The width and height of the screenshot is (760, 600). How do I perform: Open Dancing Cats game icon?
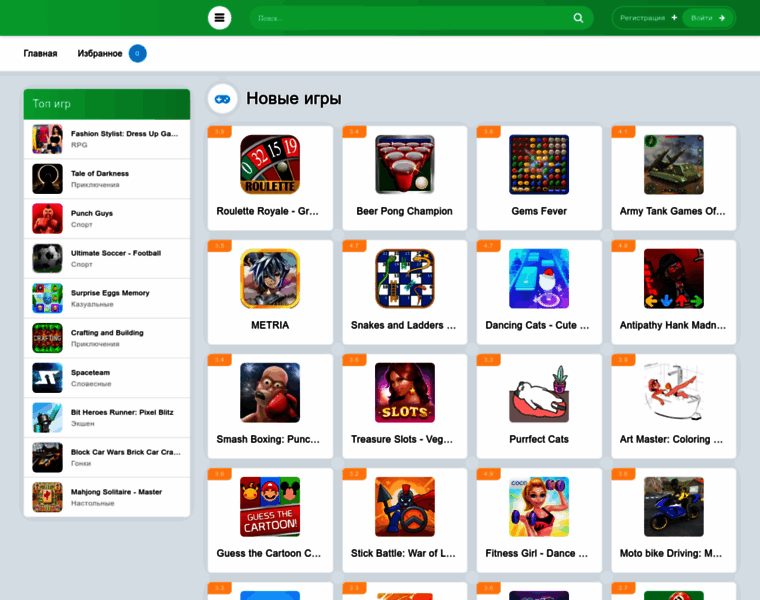539,279
